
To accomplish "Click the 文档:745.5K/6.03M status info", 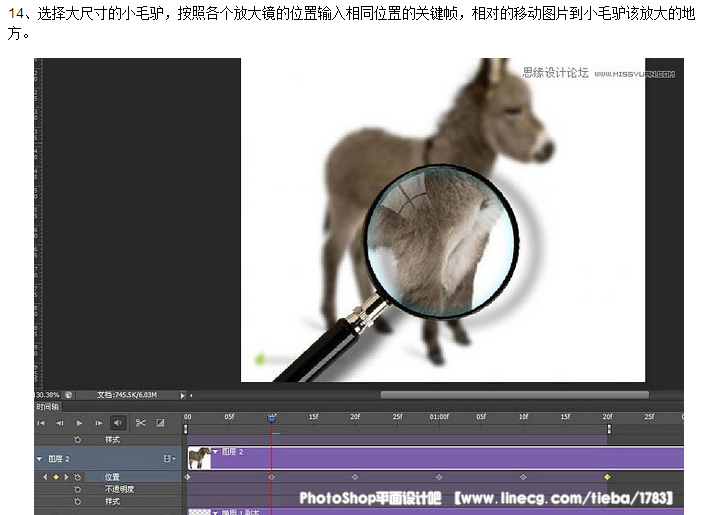I will 127,395.
